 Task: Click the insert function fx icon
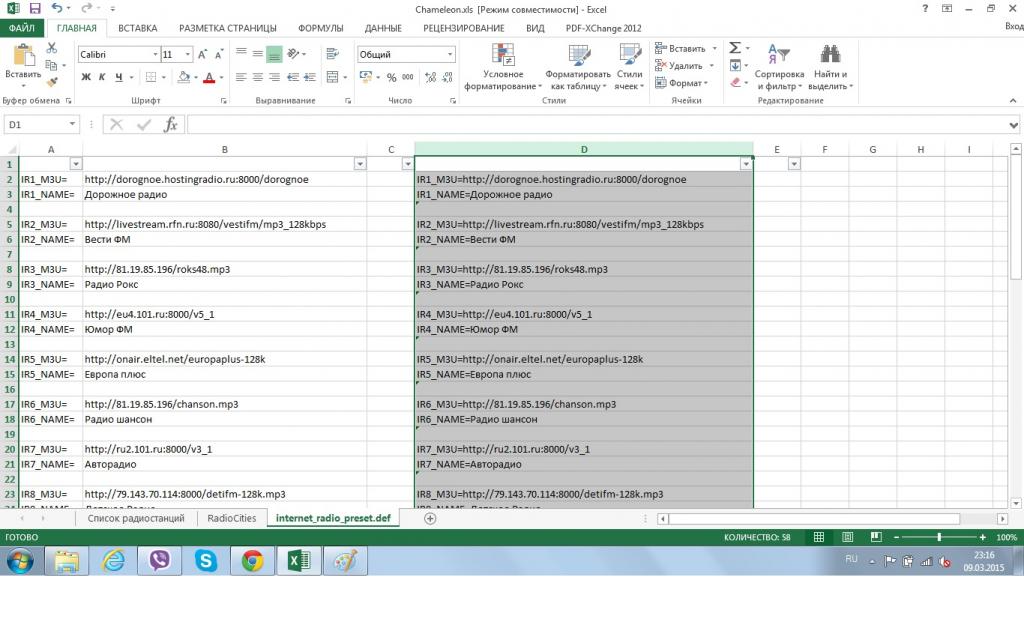171,125
